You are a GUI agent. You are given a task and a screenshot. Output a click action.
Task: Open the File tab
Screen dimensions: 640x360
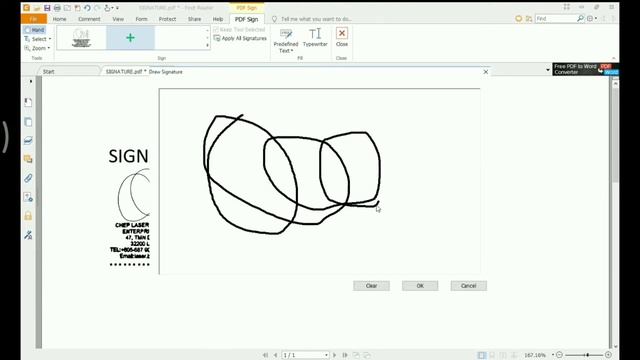tap(33, 19)
